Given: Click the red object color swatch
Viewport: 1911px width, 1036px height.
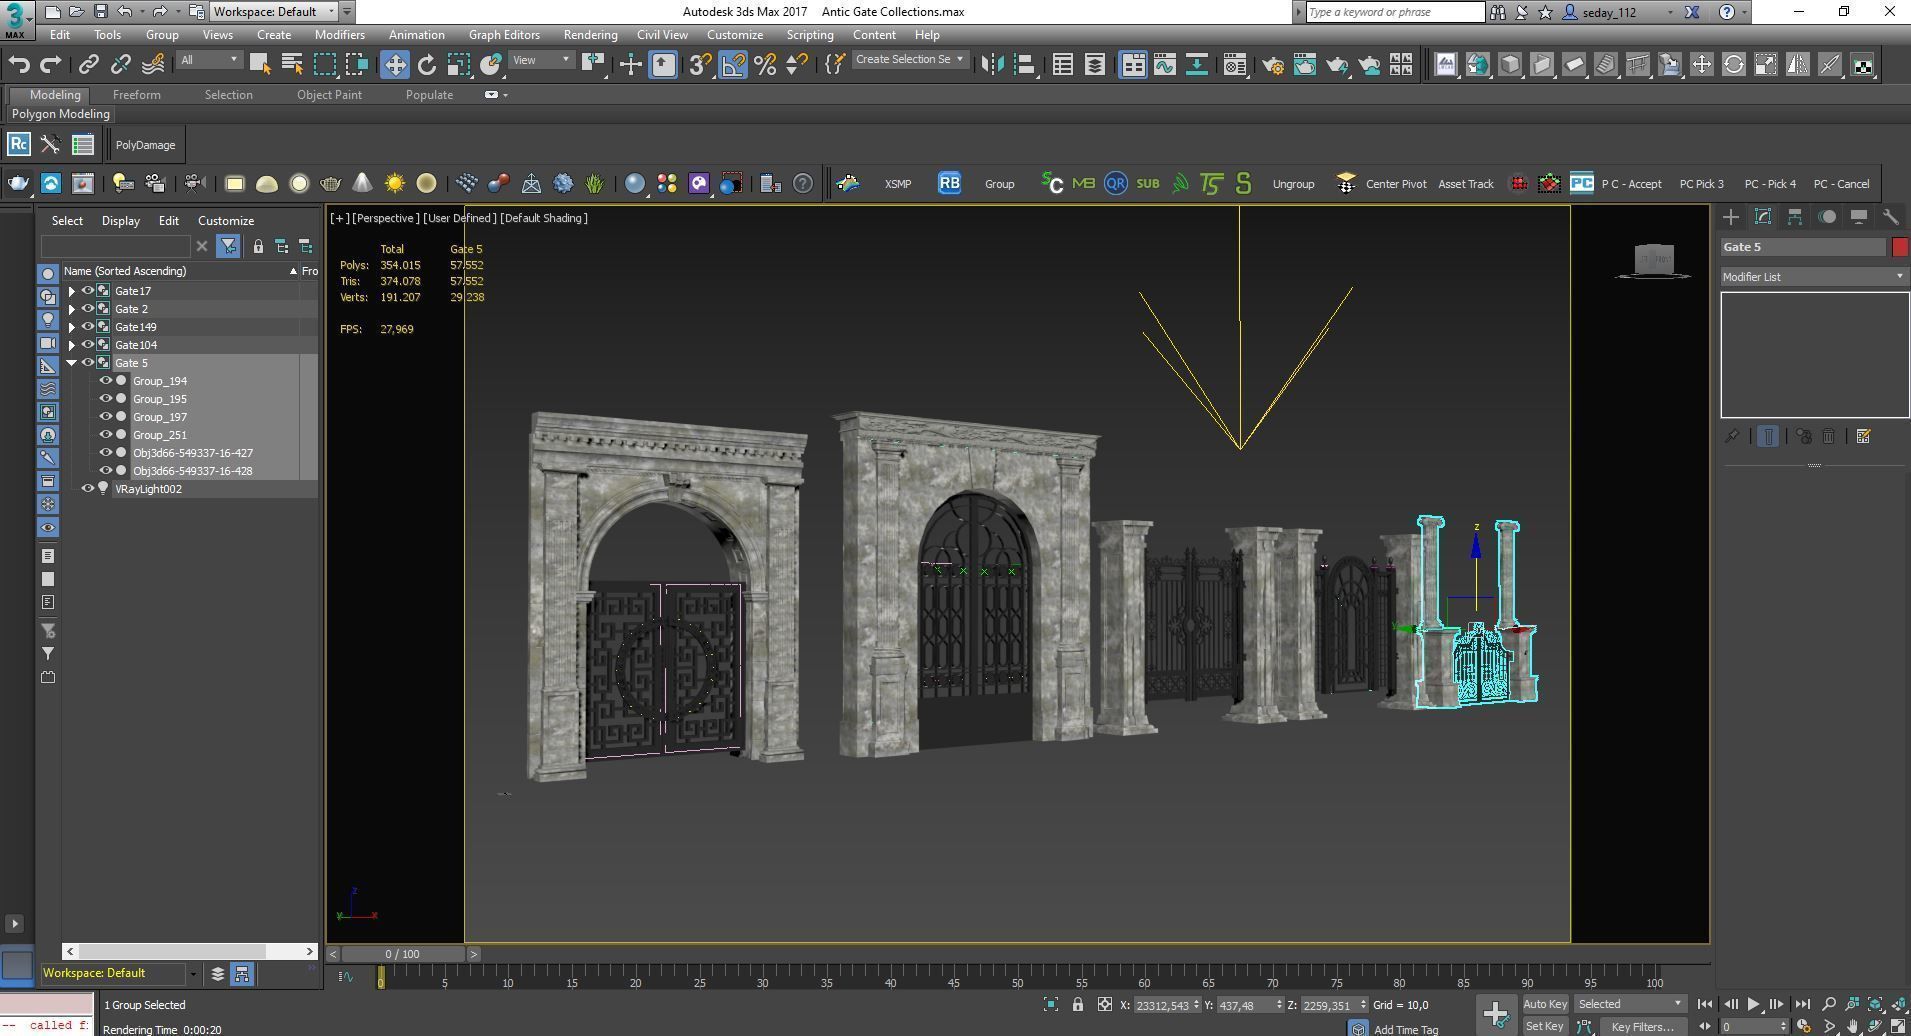Looking at the screenshot, I should [1900, 247].
